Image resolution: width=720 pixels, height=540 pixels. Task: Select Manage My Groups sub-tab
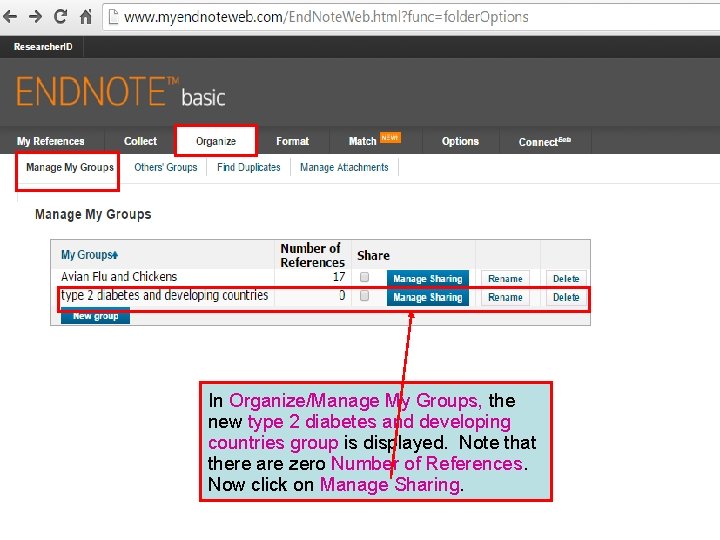point(70,167)
